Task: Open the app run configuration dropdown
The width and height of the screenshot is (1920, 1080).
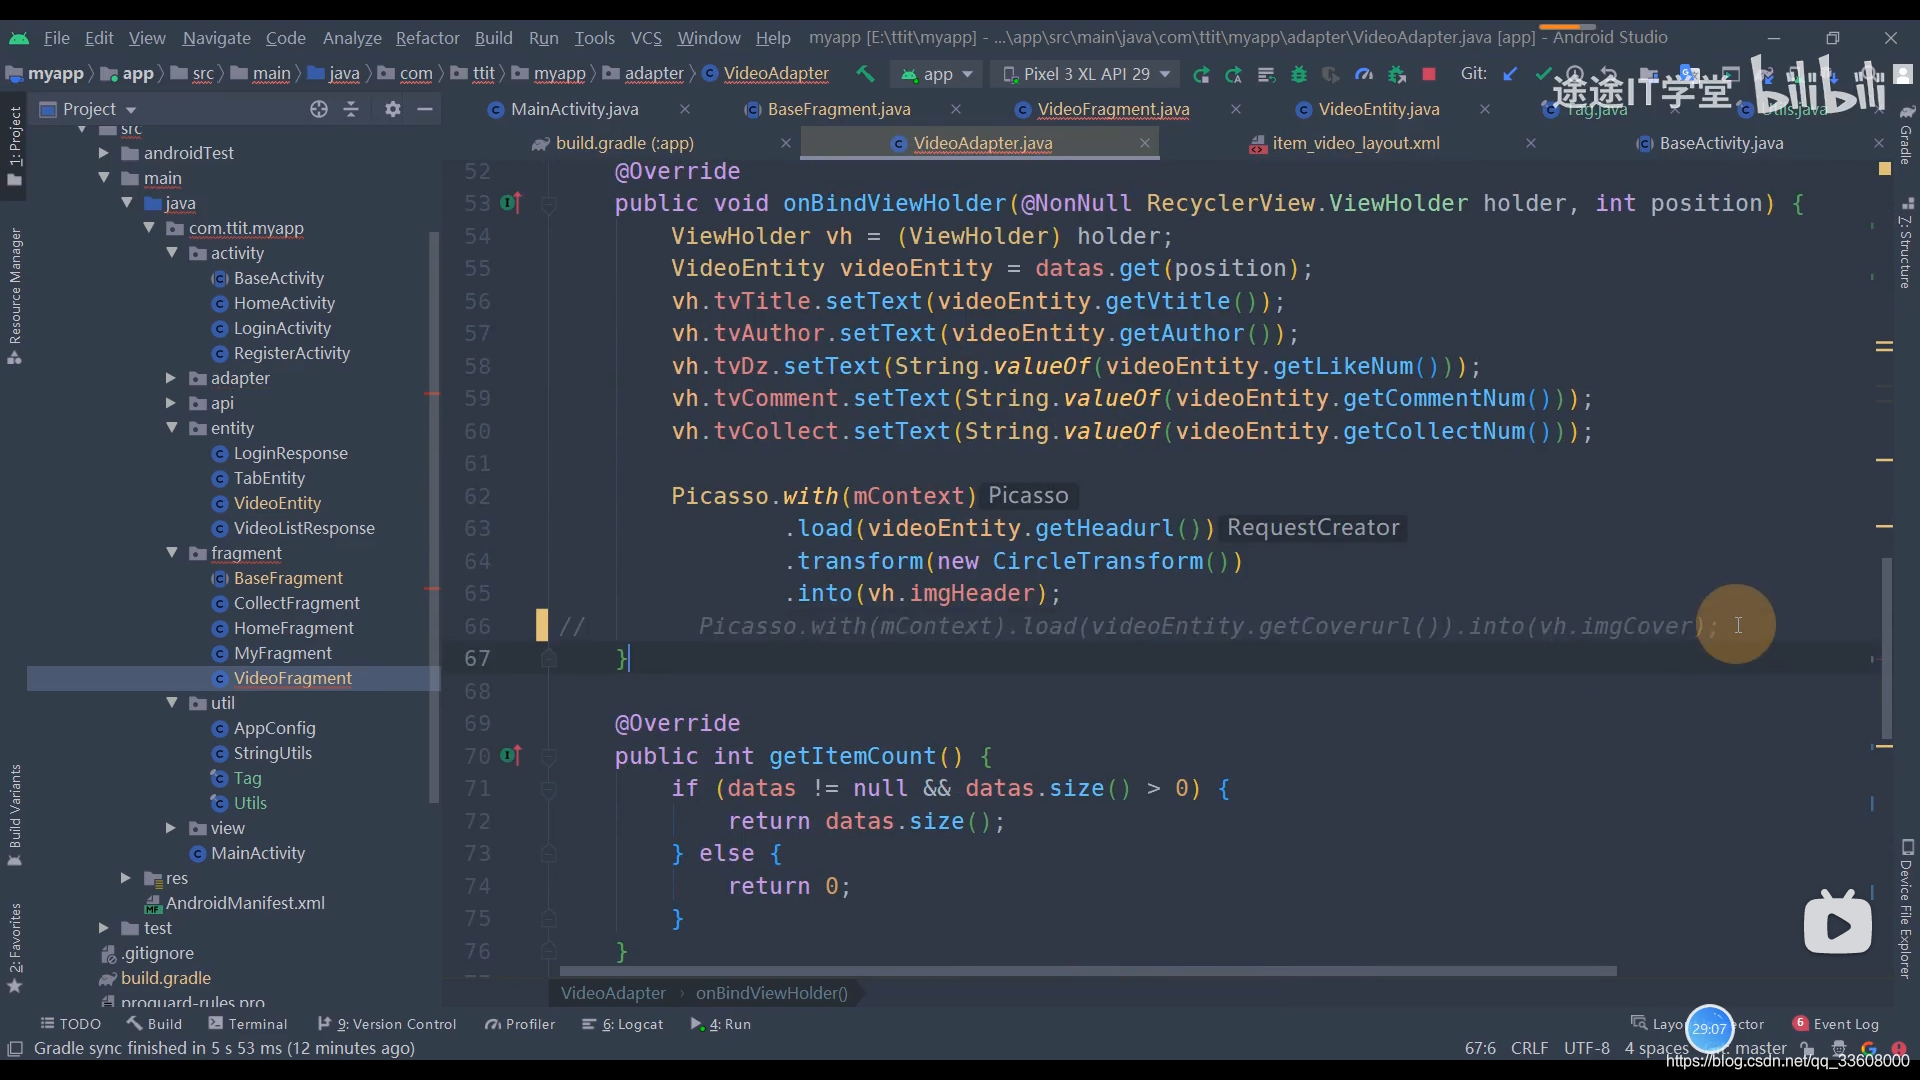Action: coord(938,74)
